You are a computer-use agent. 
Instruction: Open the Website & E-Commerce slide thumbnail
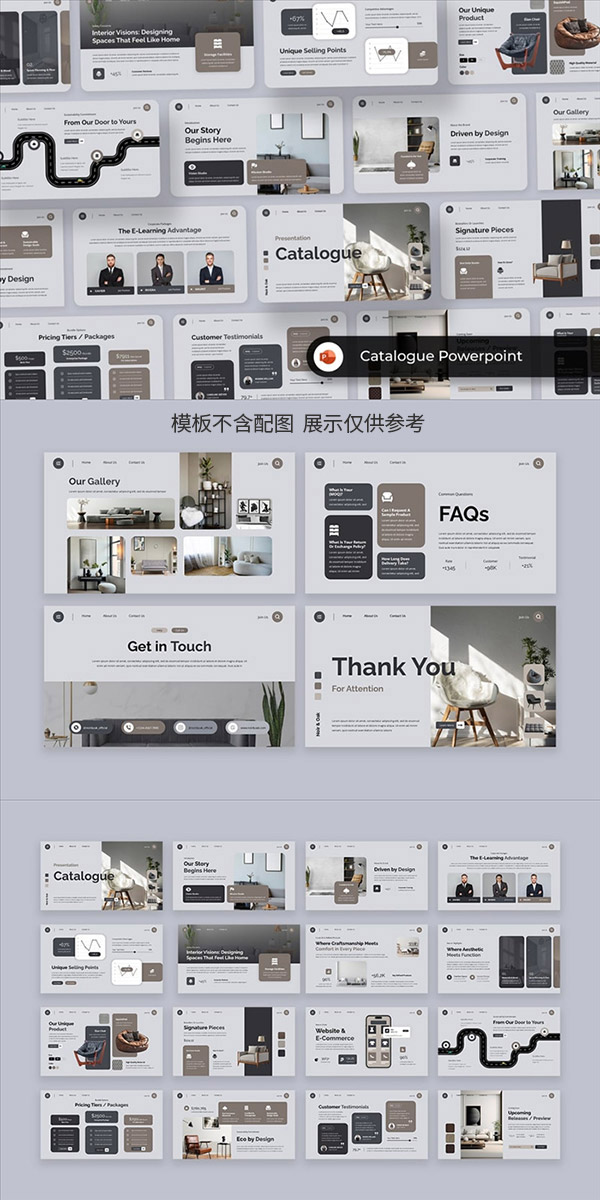click(366, 1041)
